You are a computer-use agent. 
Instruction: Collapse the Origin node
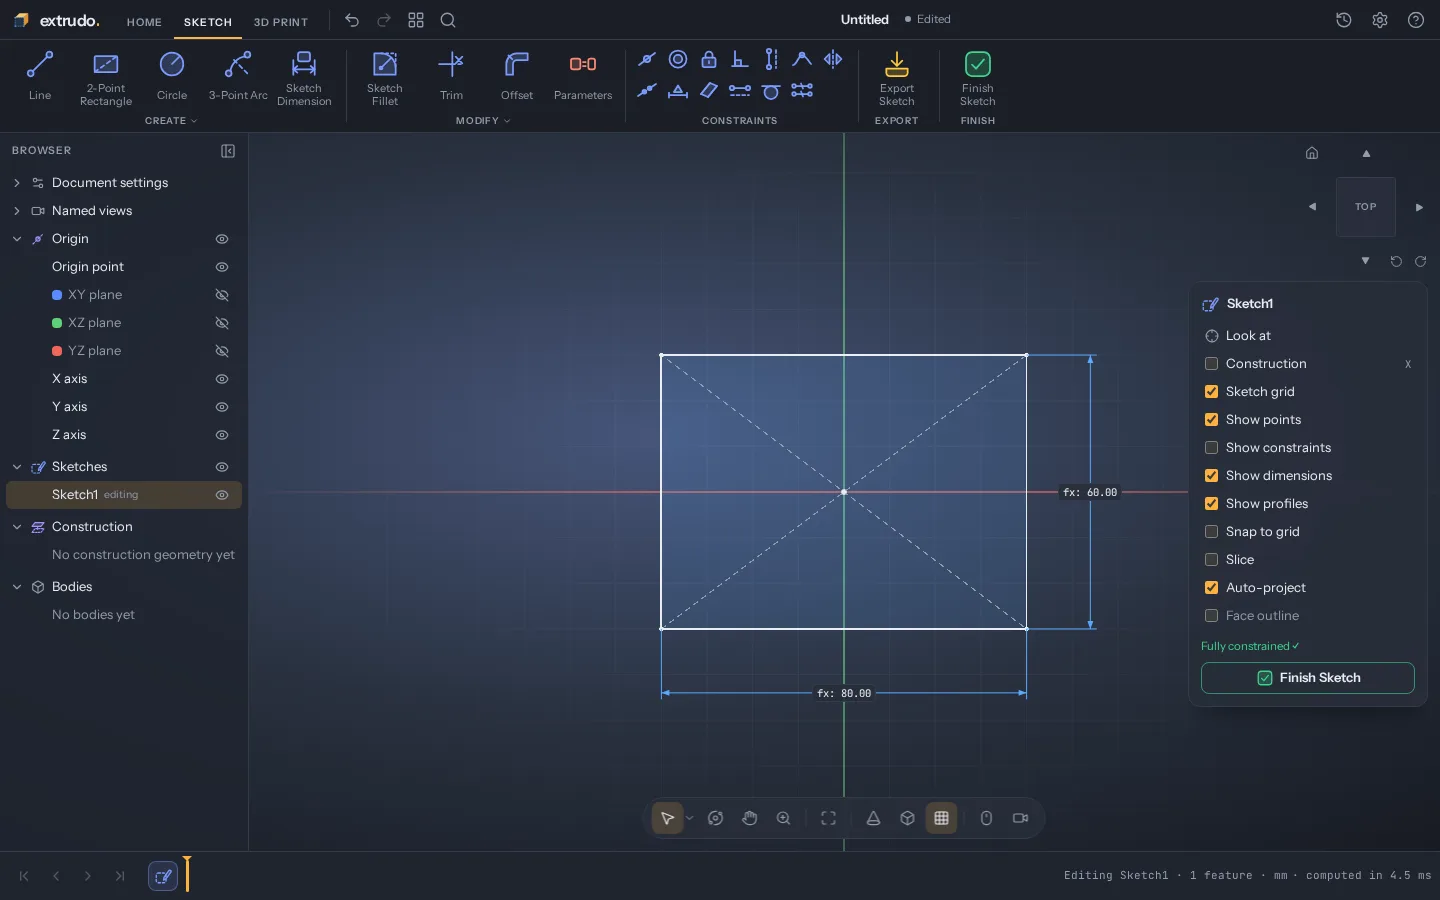tap(17, 239)
